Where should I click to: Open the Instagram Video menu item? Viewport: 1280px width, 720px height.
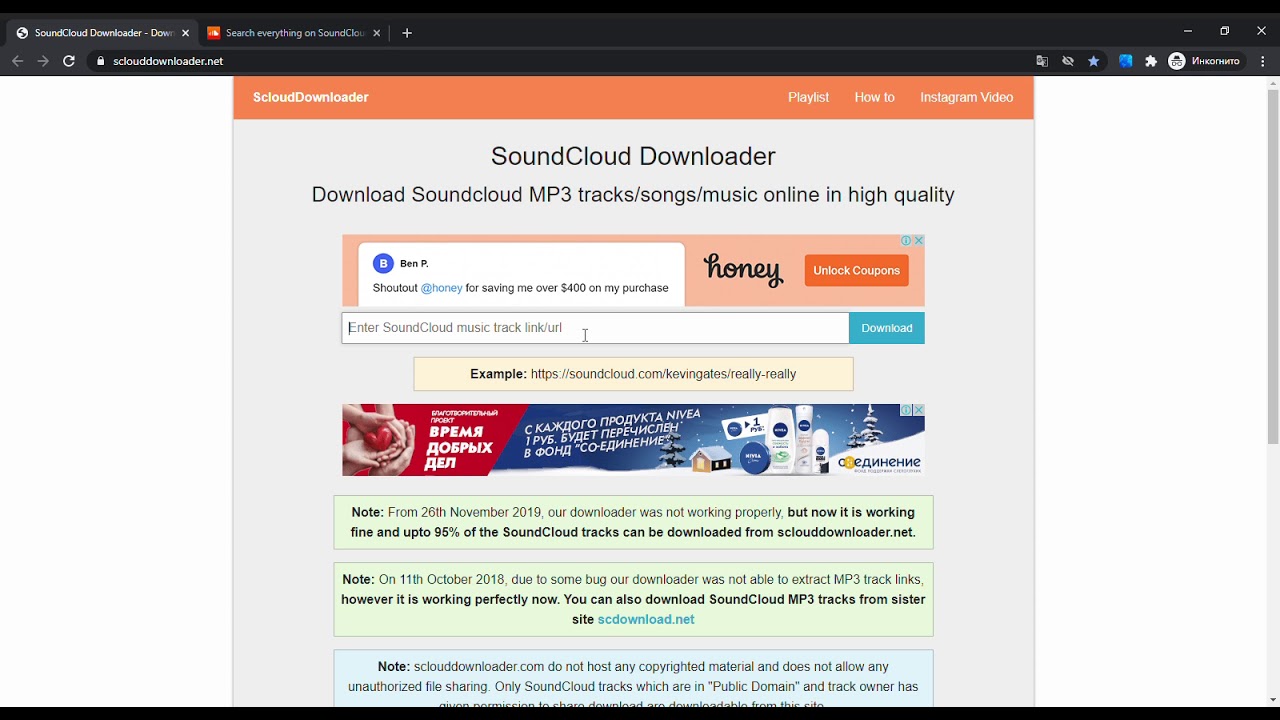pyautogui.click(x=966, y=97)
